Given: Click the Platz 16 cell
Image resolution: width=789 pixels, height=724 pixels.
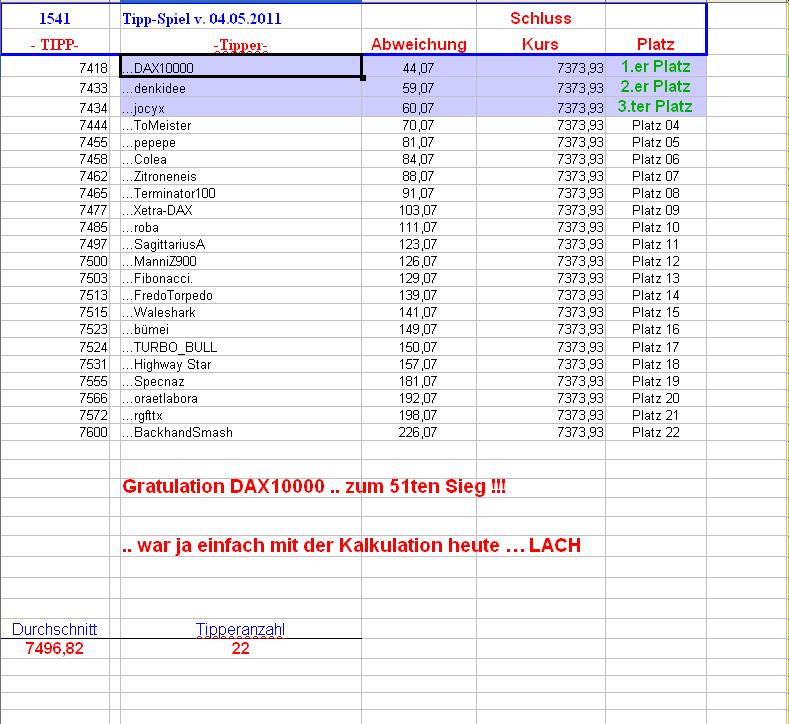Looking at the screenshot, I should 656,330.
